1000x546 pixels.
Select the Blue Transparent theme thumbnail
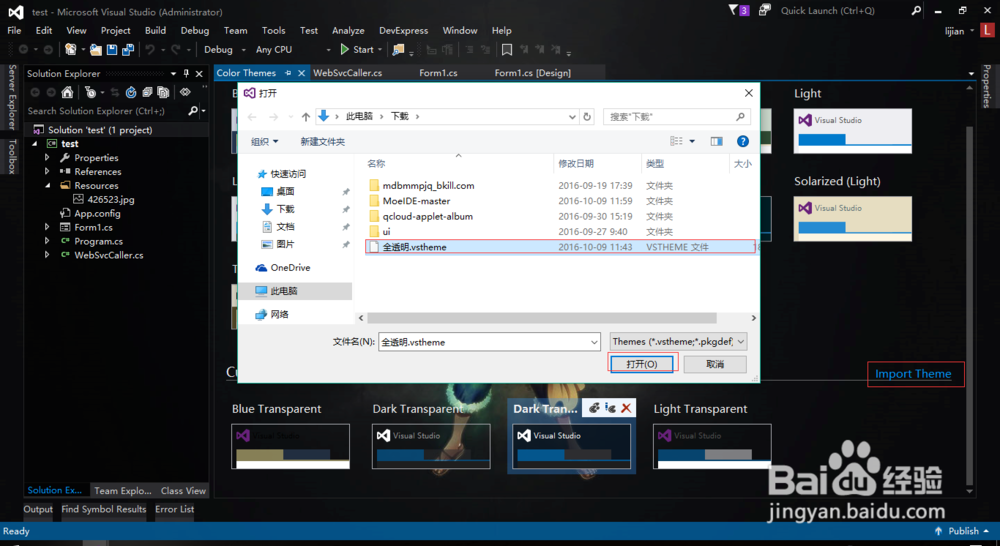click(290, 446)
